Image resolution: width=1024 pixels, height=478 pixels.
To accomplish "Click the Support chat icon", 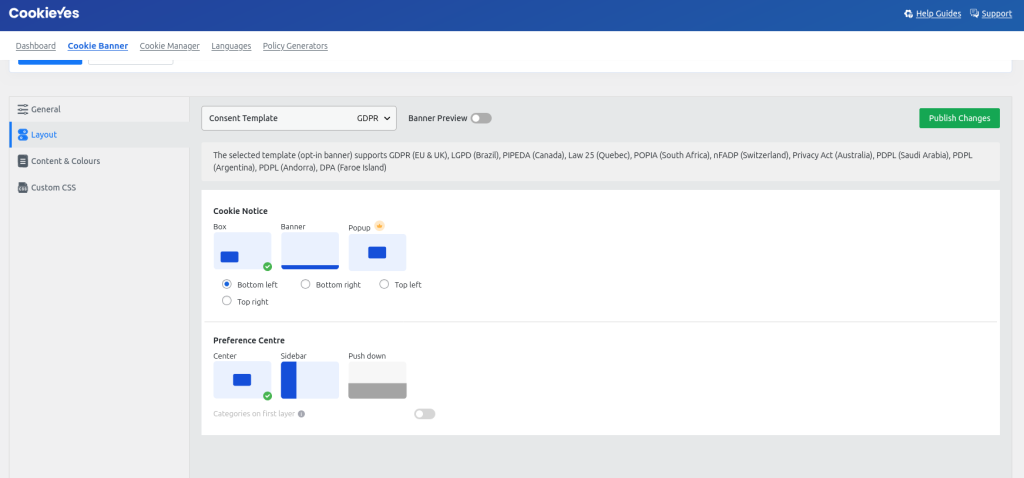I will (975, 14).
